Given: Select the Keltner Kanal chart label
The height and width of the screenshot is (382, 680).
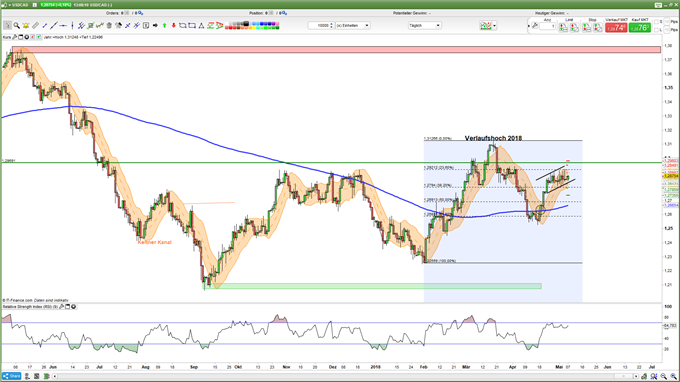Looking at the screenshot, I should click(154, 242).
